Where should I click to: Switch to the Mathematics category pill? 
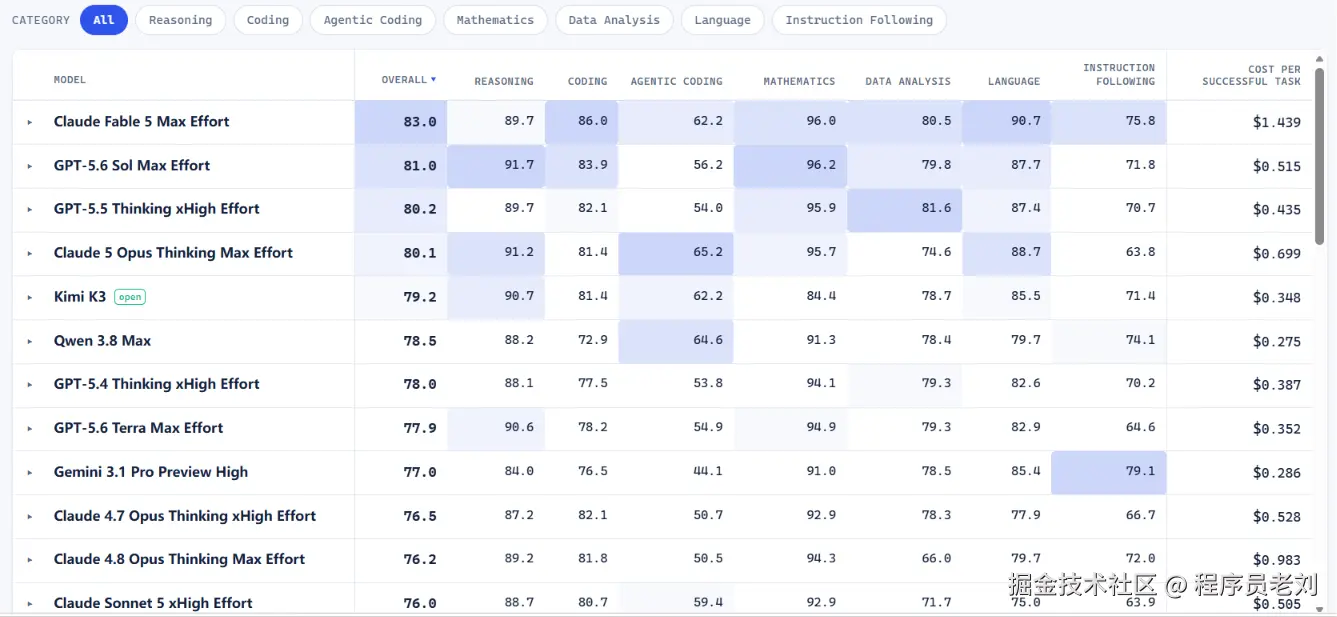tap(495, 20)
